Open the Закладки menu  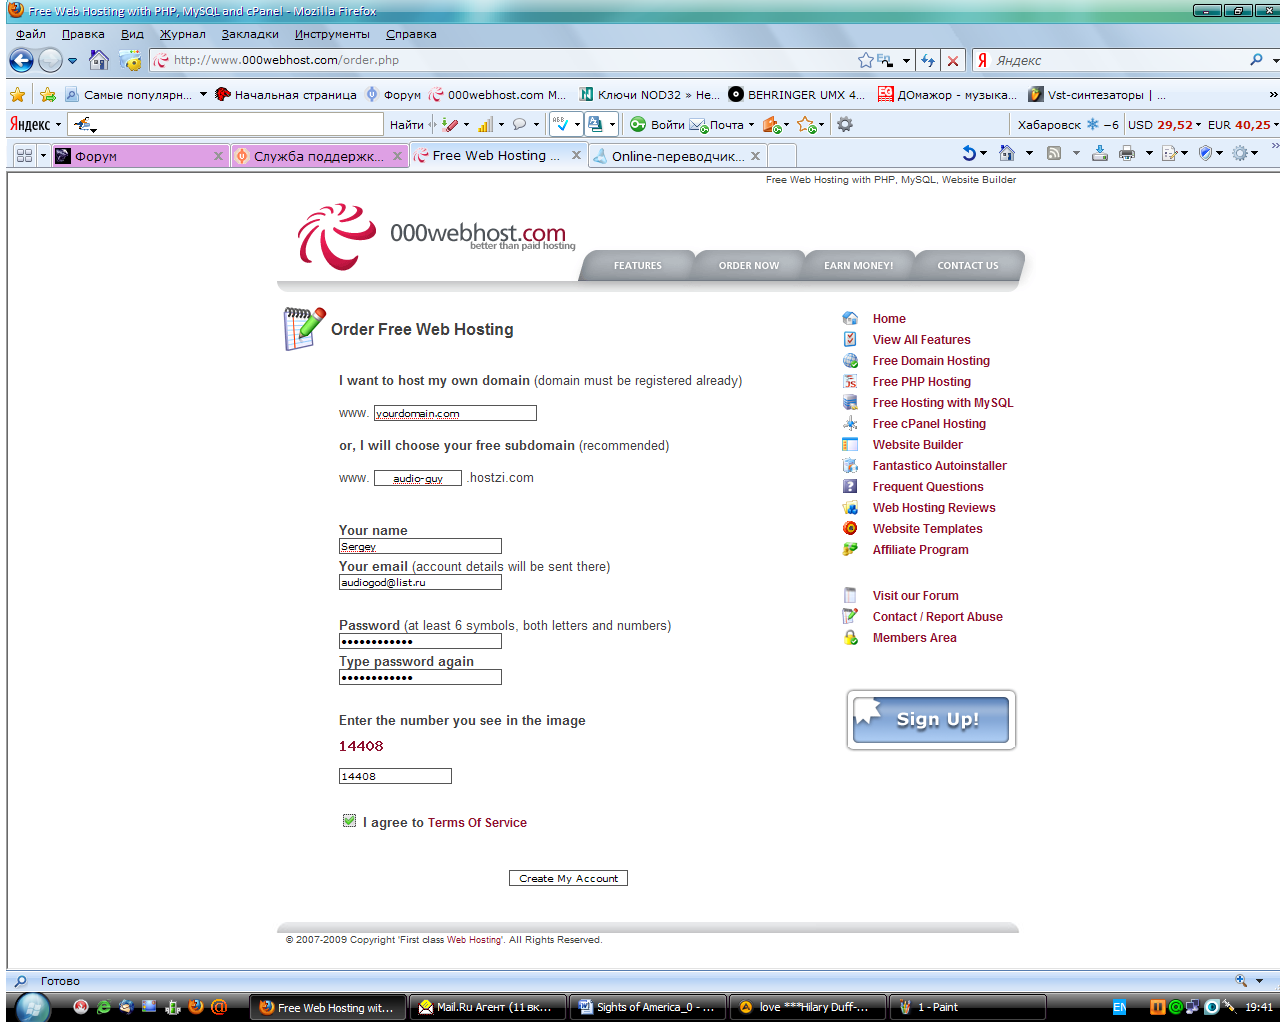pyautogui.click(x=250, y=34)
